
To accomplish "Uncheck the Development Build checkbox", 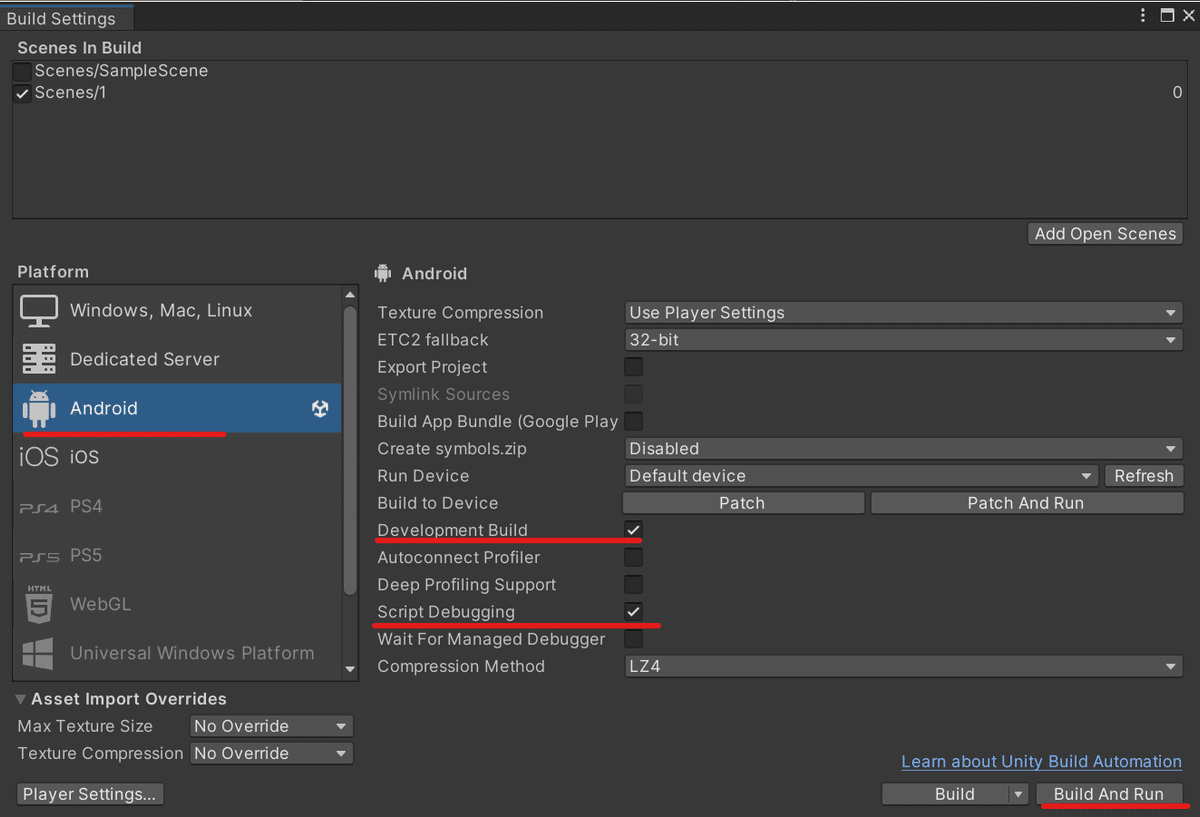I will [x=633, y=530].
